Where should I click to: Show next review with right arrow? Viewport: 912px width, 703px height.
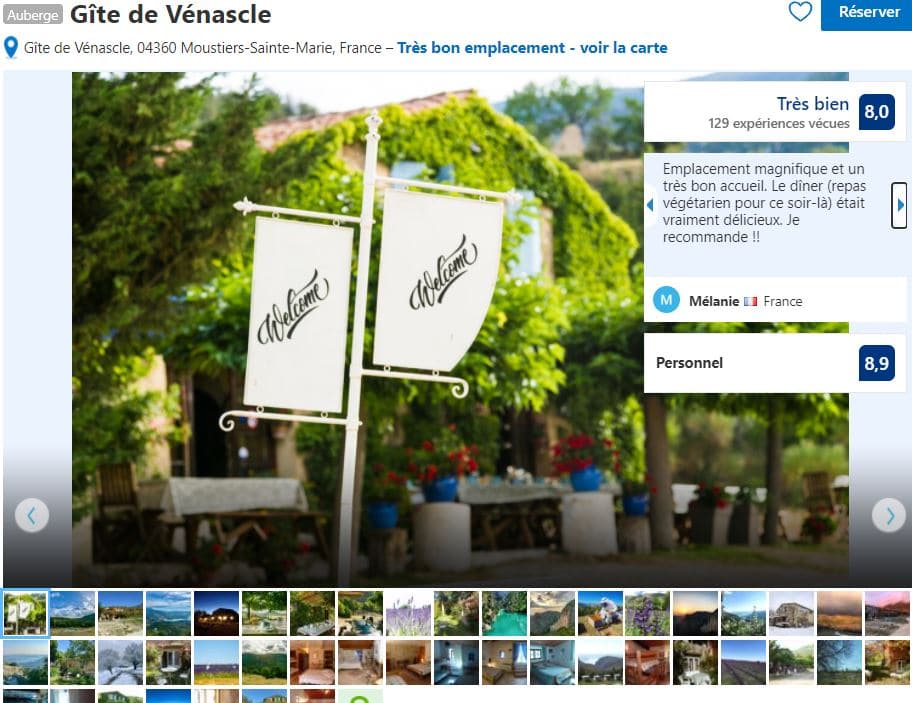(899, 205)
